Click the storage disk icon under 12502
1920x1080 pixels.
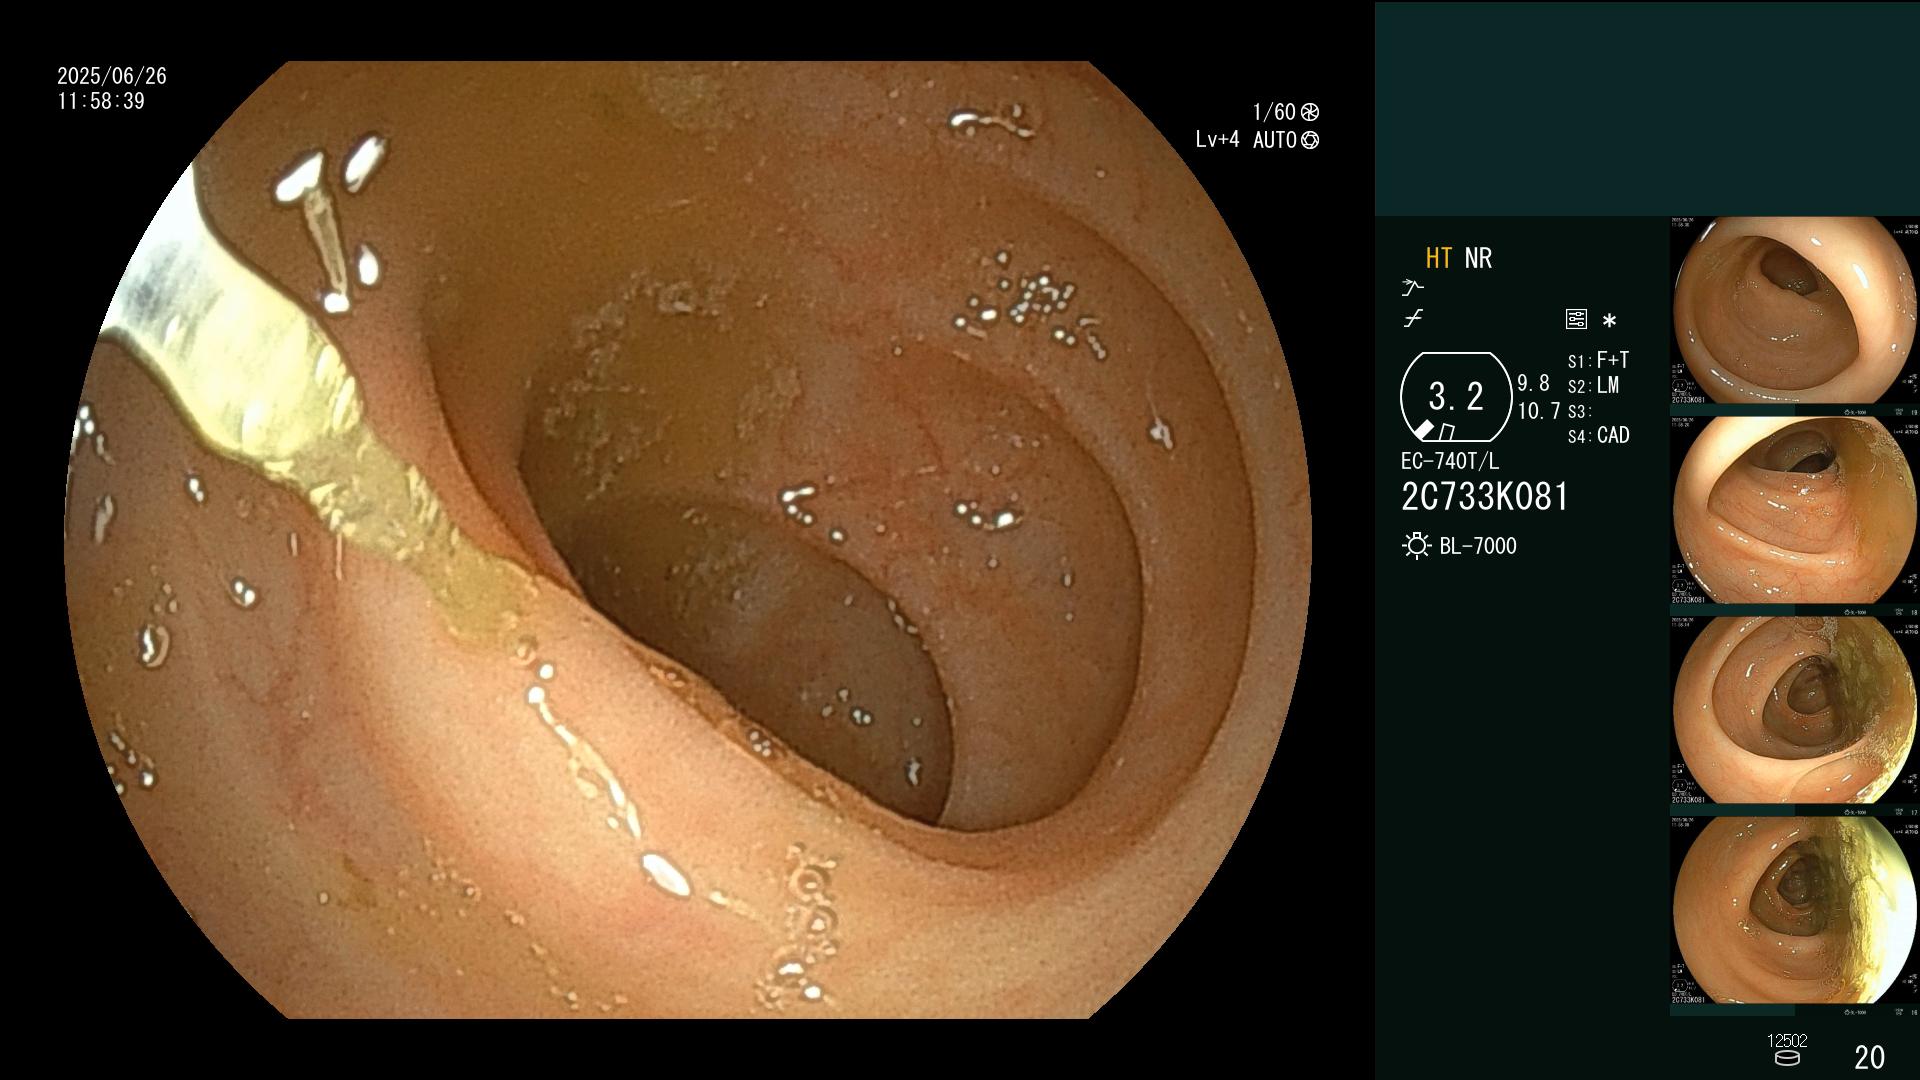(1787, 1058)
